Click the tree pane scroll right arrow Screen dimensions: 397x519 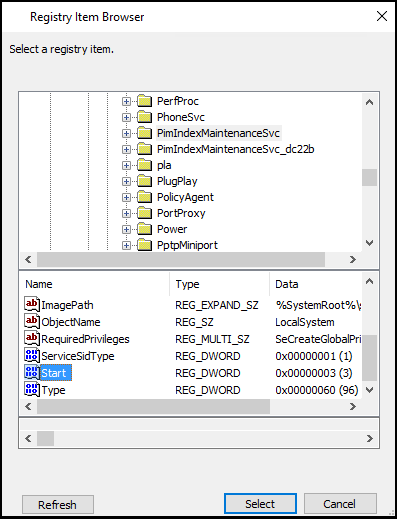point(353,259)
